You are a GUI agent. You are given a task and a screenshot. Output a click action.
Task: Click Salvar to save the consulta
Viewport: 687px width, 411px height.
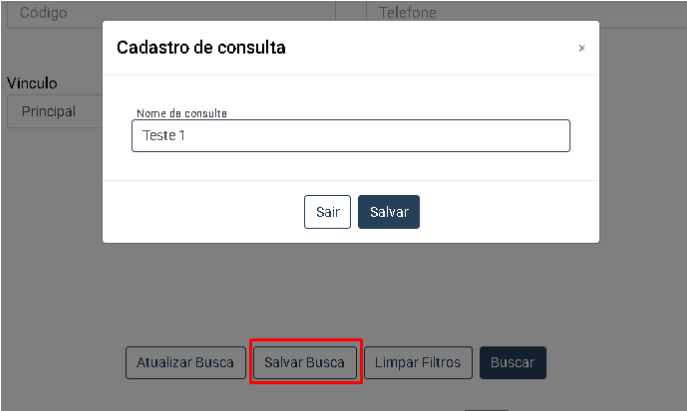click(x=388, y=212)
